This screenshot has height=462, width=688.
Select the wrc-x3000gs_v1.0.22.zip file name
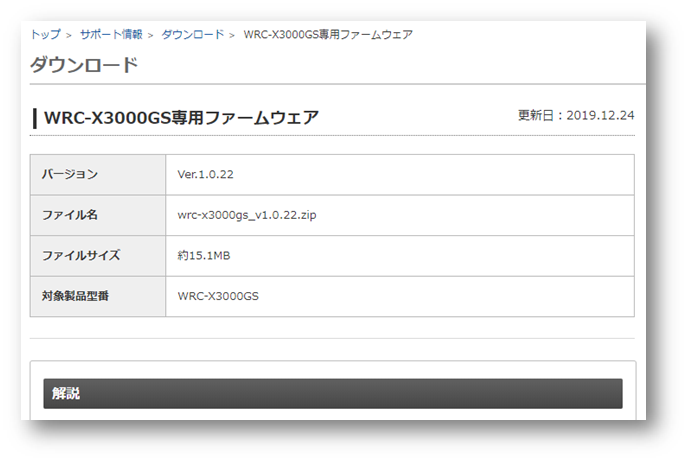pyautogui.click(x=247, y=215)
